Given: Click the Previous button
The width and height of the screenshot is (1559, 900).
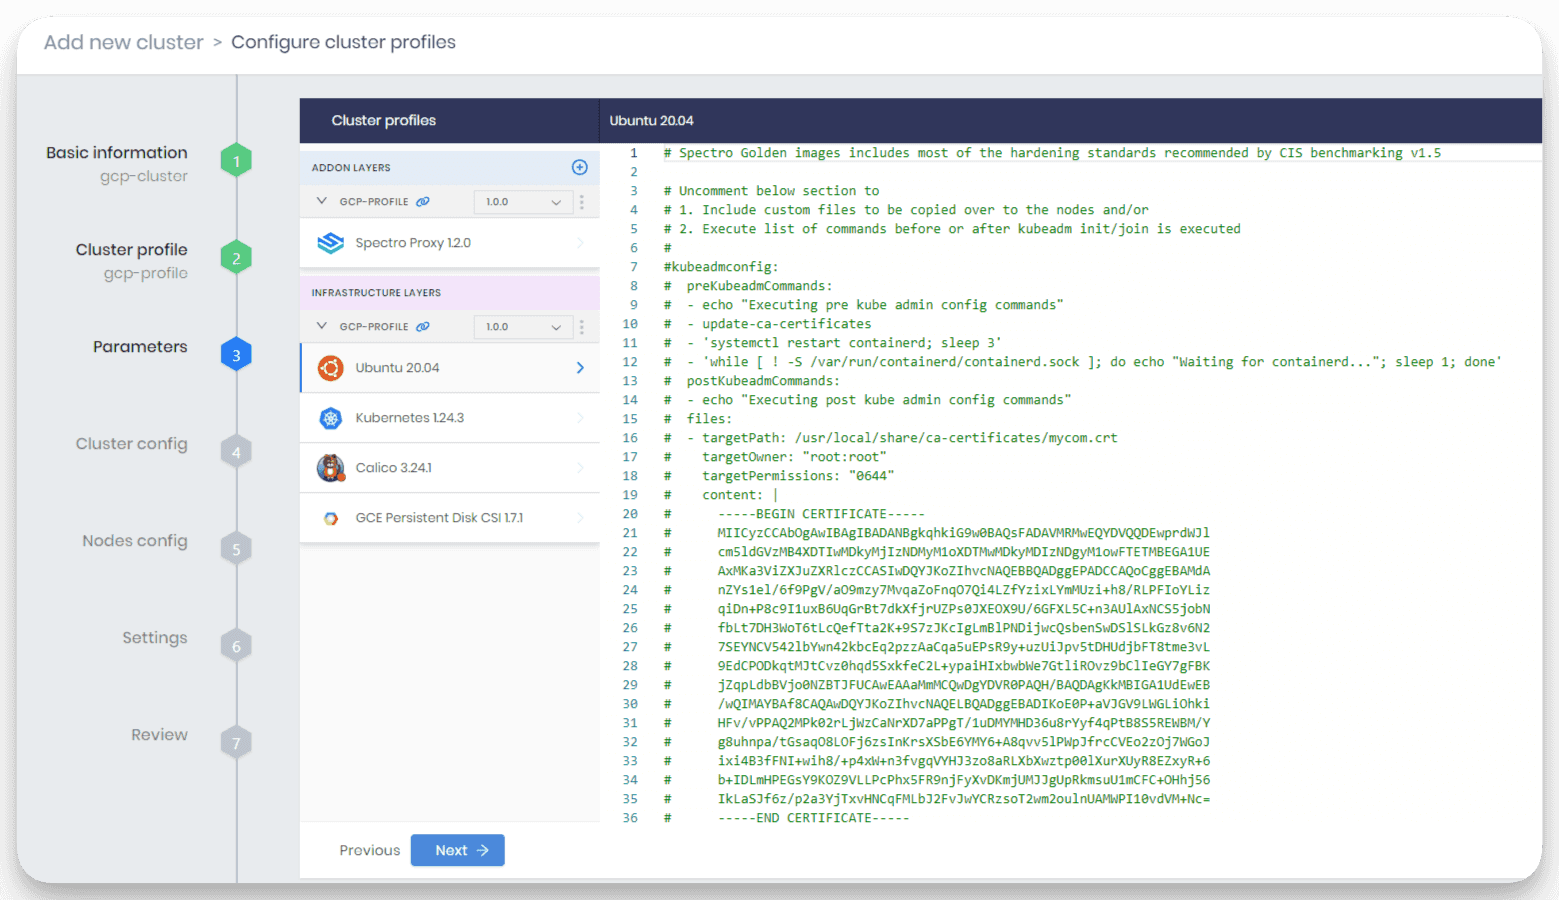Looking at the screenshot, I should tap(369, 850).
